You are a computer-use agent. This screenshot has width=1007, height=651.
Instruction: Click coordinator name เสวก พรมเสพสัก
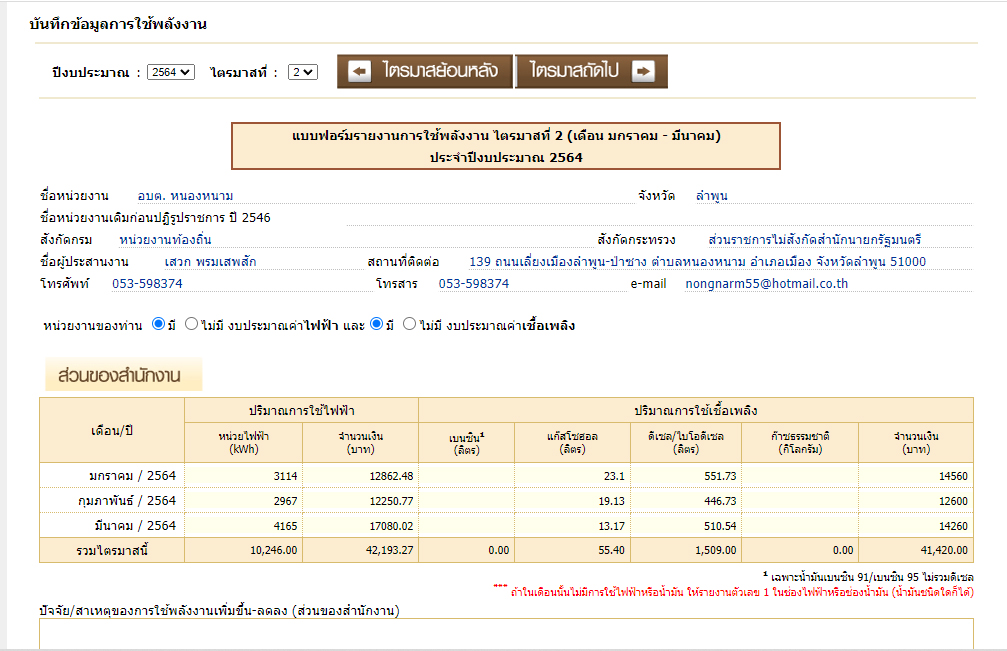(211, 261)
